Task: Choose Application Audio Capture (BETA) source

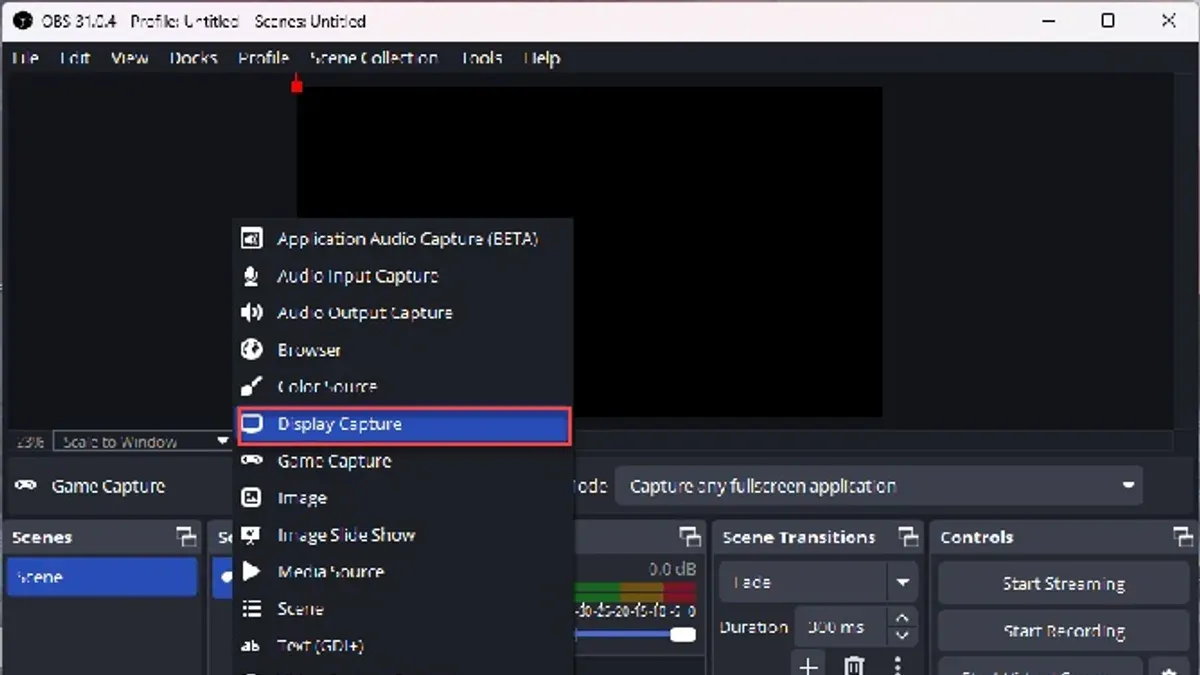Action: pos(403,239)
